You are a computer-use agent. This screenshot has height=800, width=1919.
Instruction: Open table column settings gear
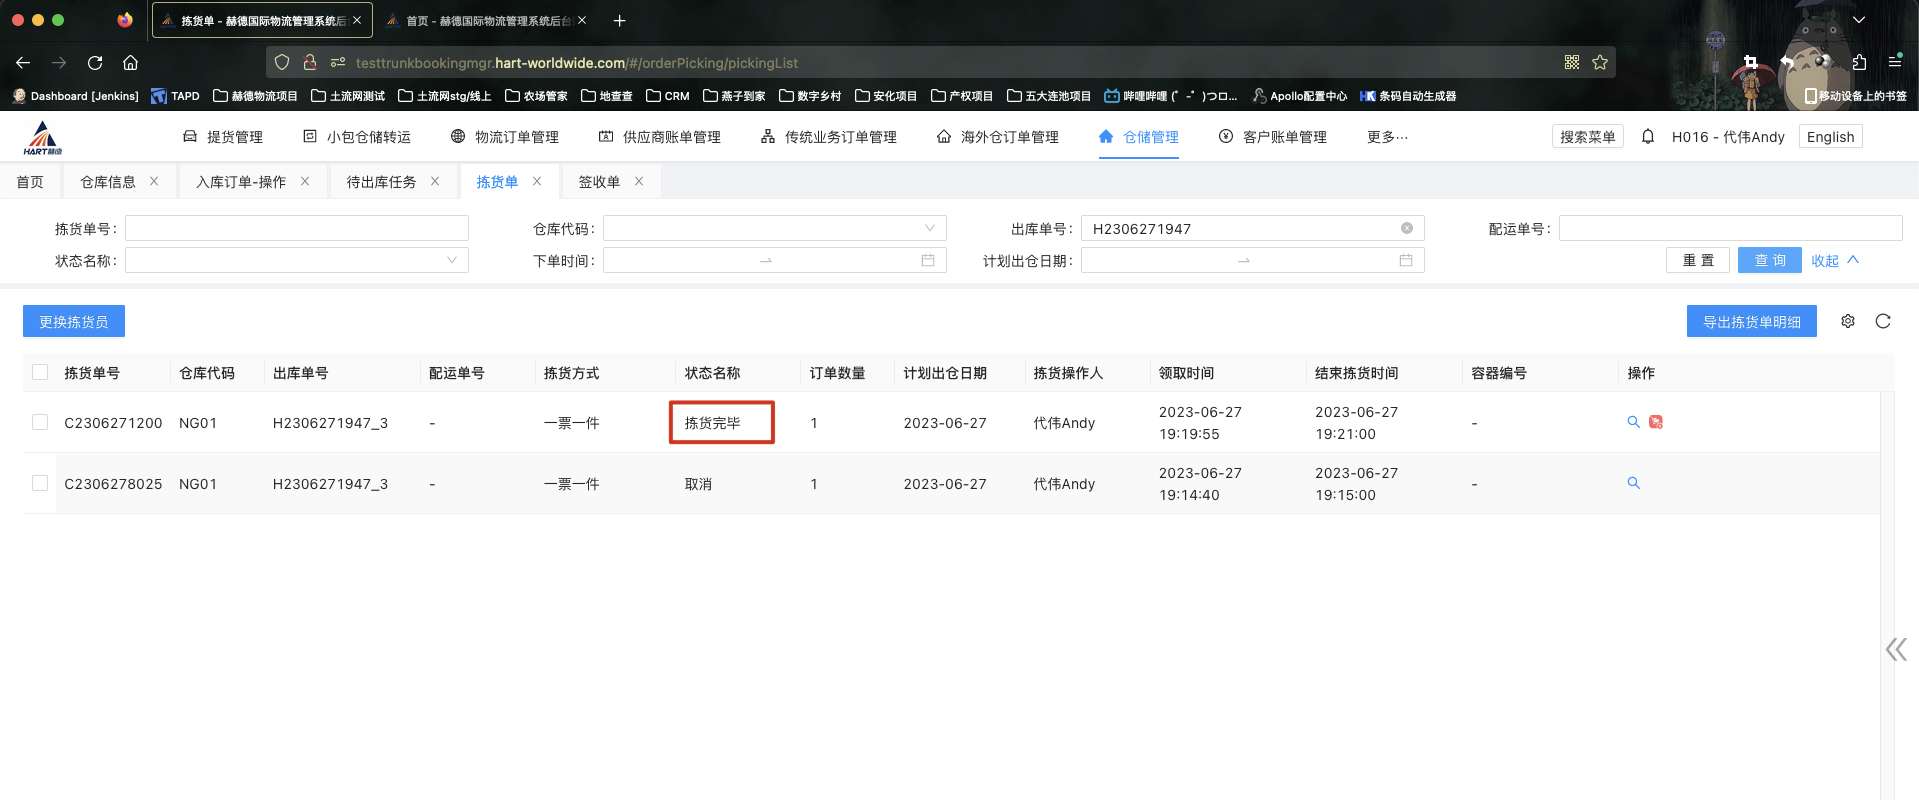[1848, 321]
